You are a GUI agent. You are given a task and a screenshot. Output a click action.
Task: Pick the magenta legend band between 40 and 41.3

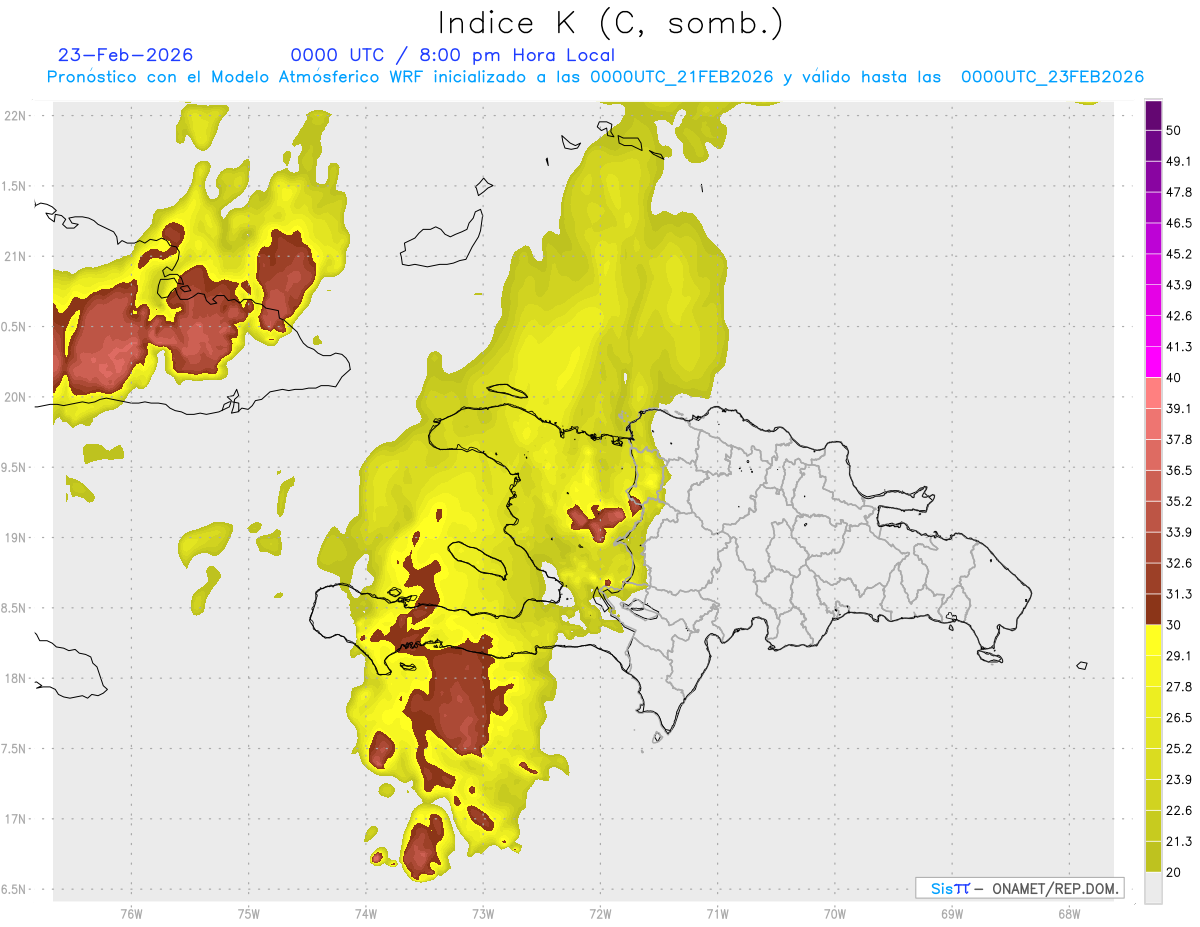point(1153,362)
